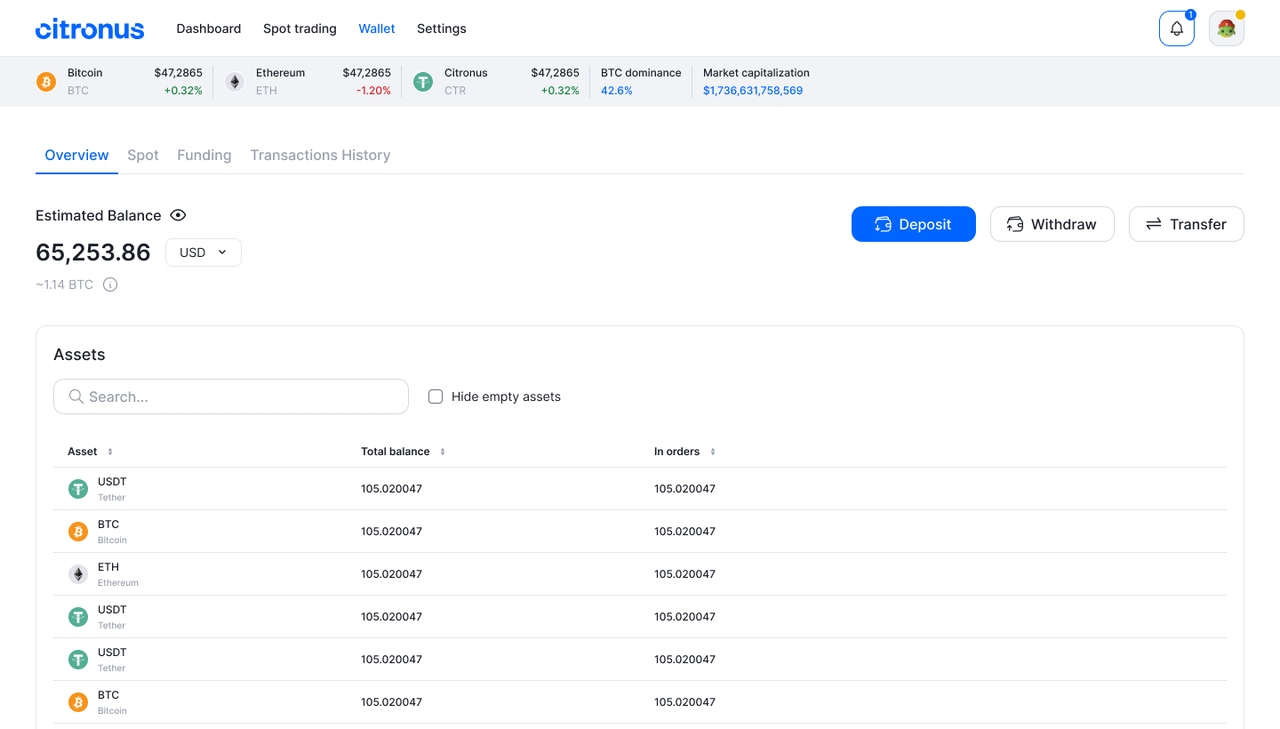Toggle estimated balance visibility eye
The image size is (1280, 729).
pyautogui.click(x=178, y=215)
